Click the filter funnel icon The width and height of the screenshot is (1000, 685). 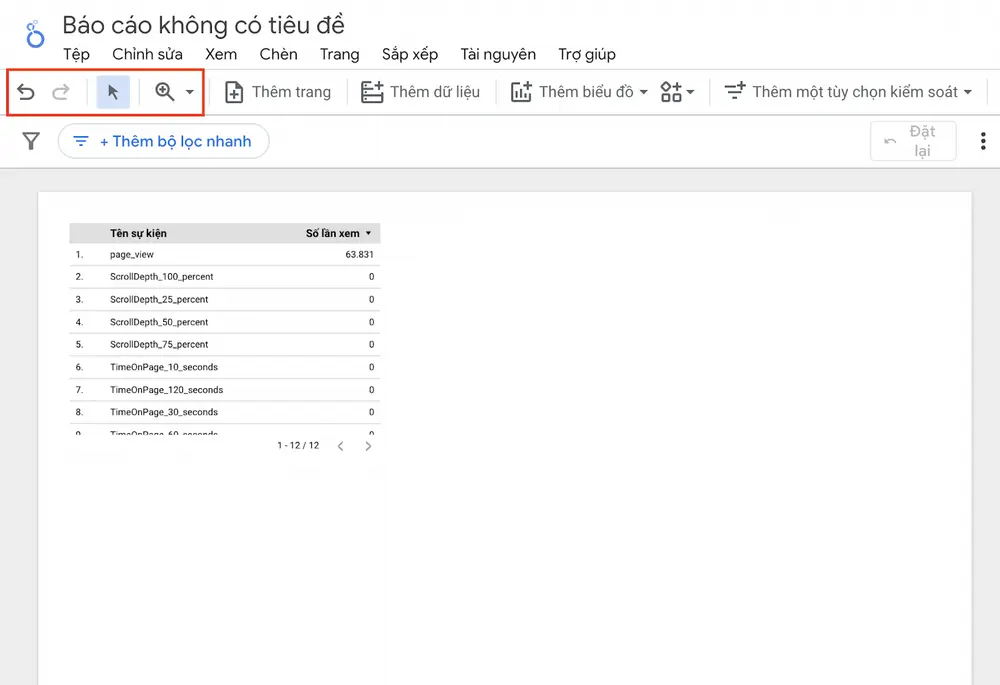[x=31, y=141]
